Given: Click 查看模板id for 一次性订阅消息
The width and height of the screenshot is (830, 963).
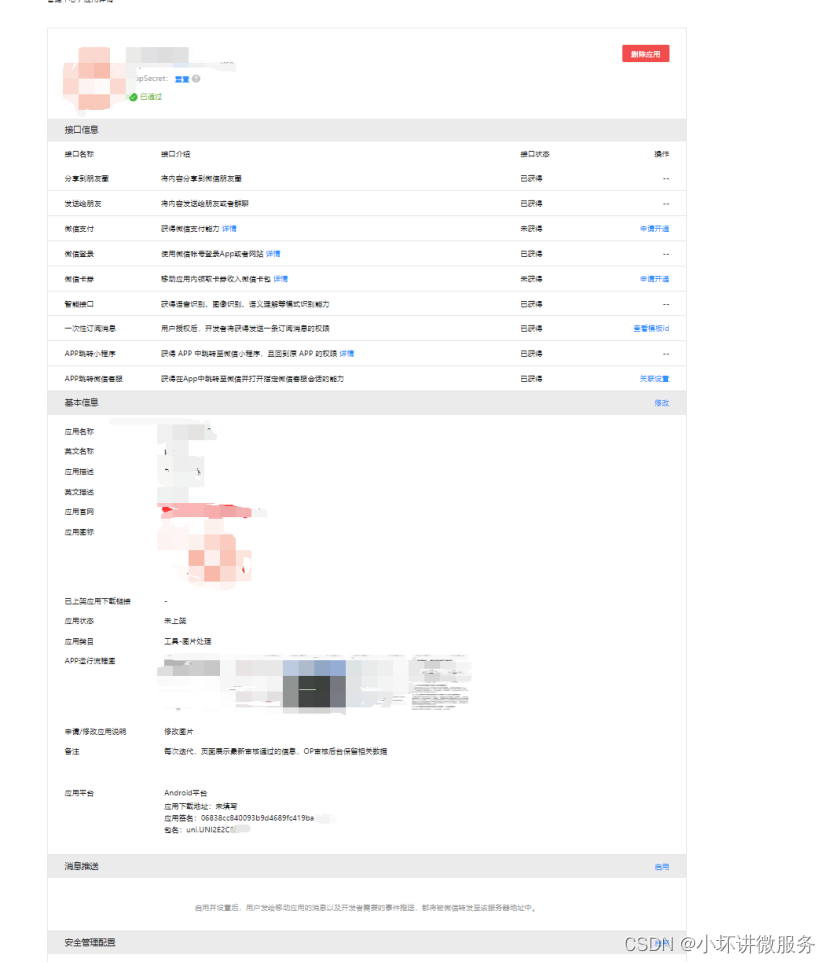Looking at the screenshot, I should point(651,329).
